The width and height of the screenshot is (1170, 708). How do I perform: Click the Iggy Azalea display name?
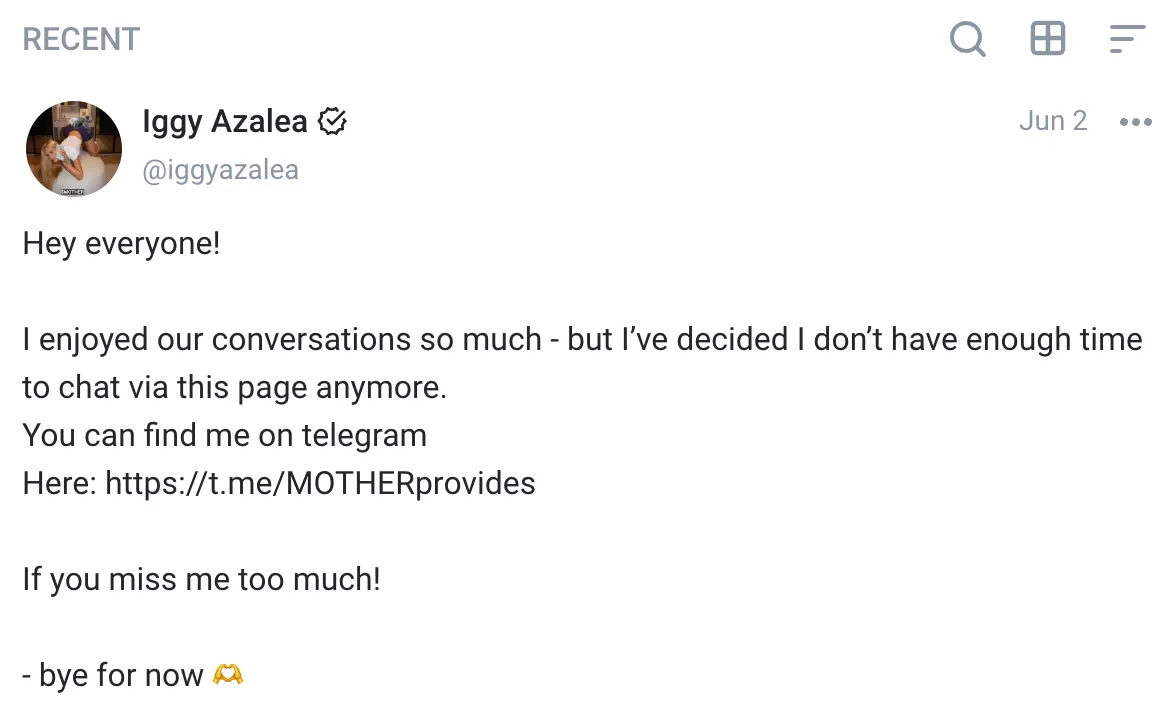[224, 120]
